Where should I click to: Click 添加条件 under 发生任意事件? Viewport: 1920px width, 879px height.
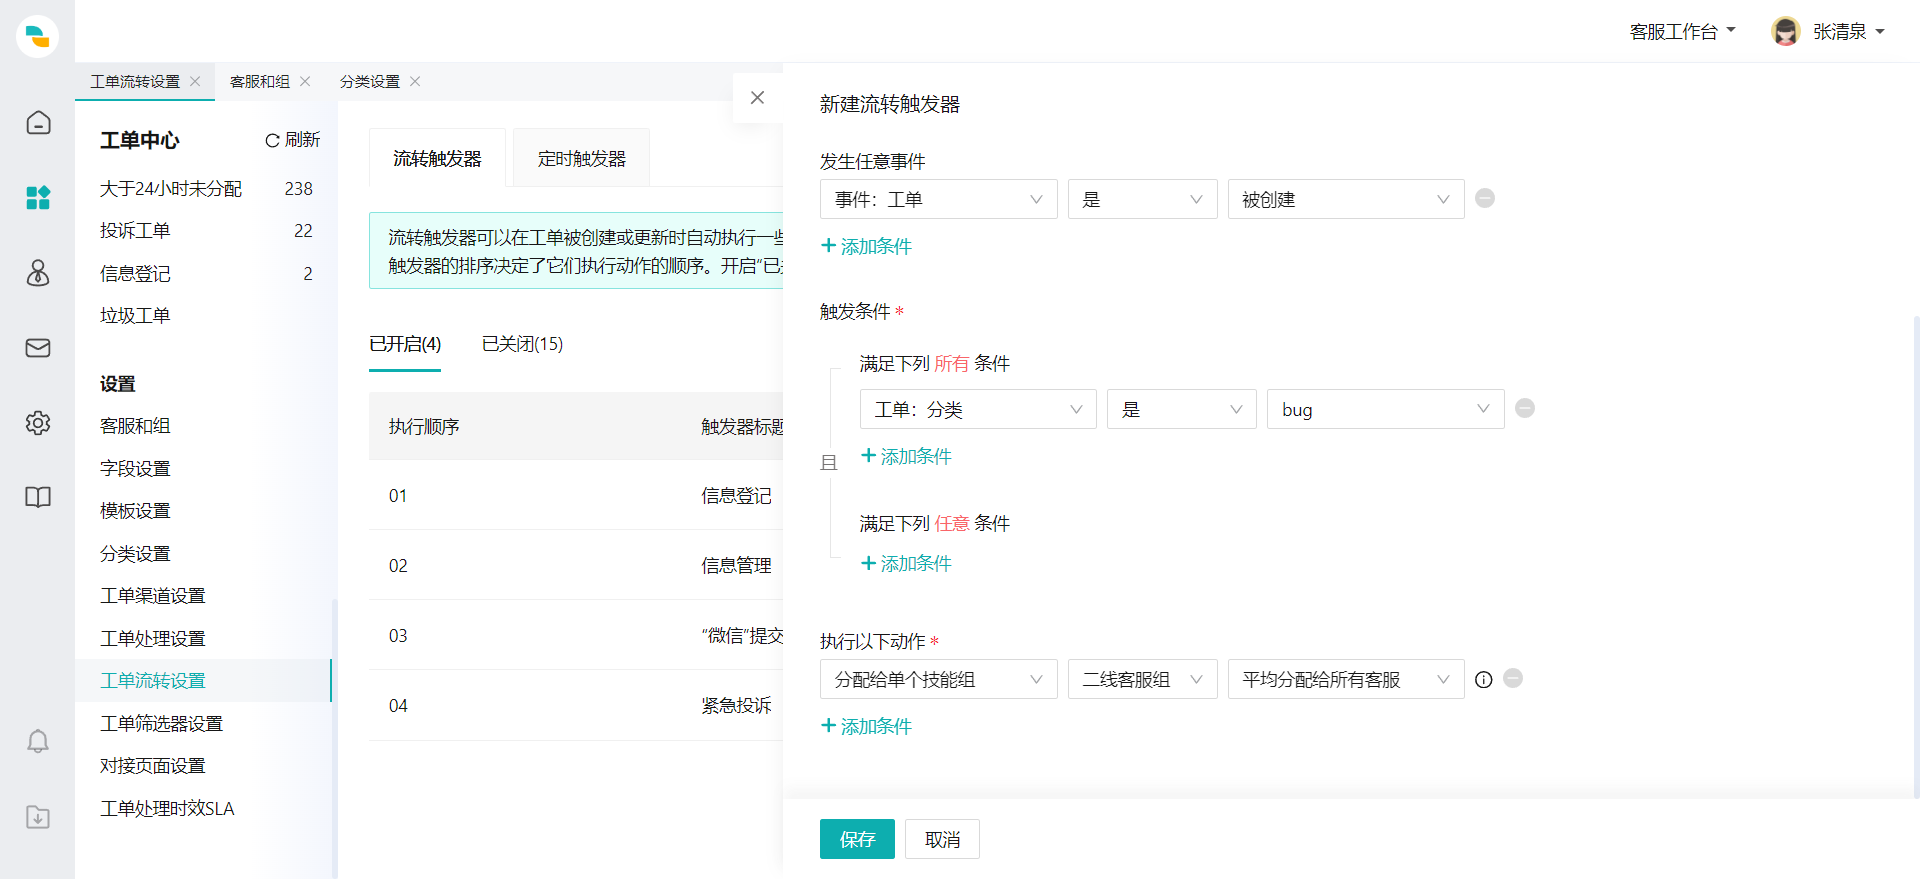point(866,246)
